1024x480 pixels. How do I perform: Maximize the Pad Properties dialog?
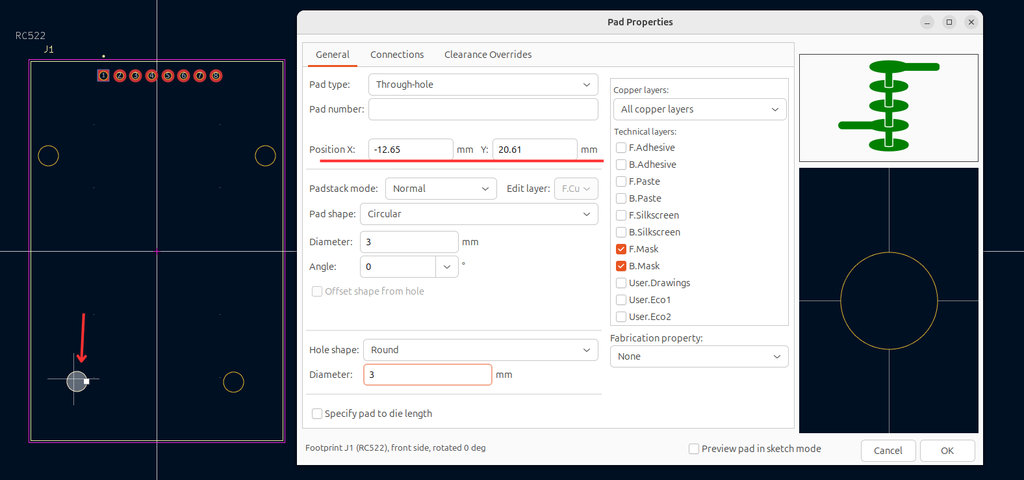[948, 22]
